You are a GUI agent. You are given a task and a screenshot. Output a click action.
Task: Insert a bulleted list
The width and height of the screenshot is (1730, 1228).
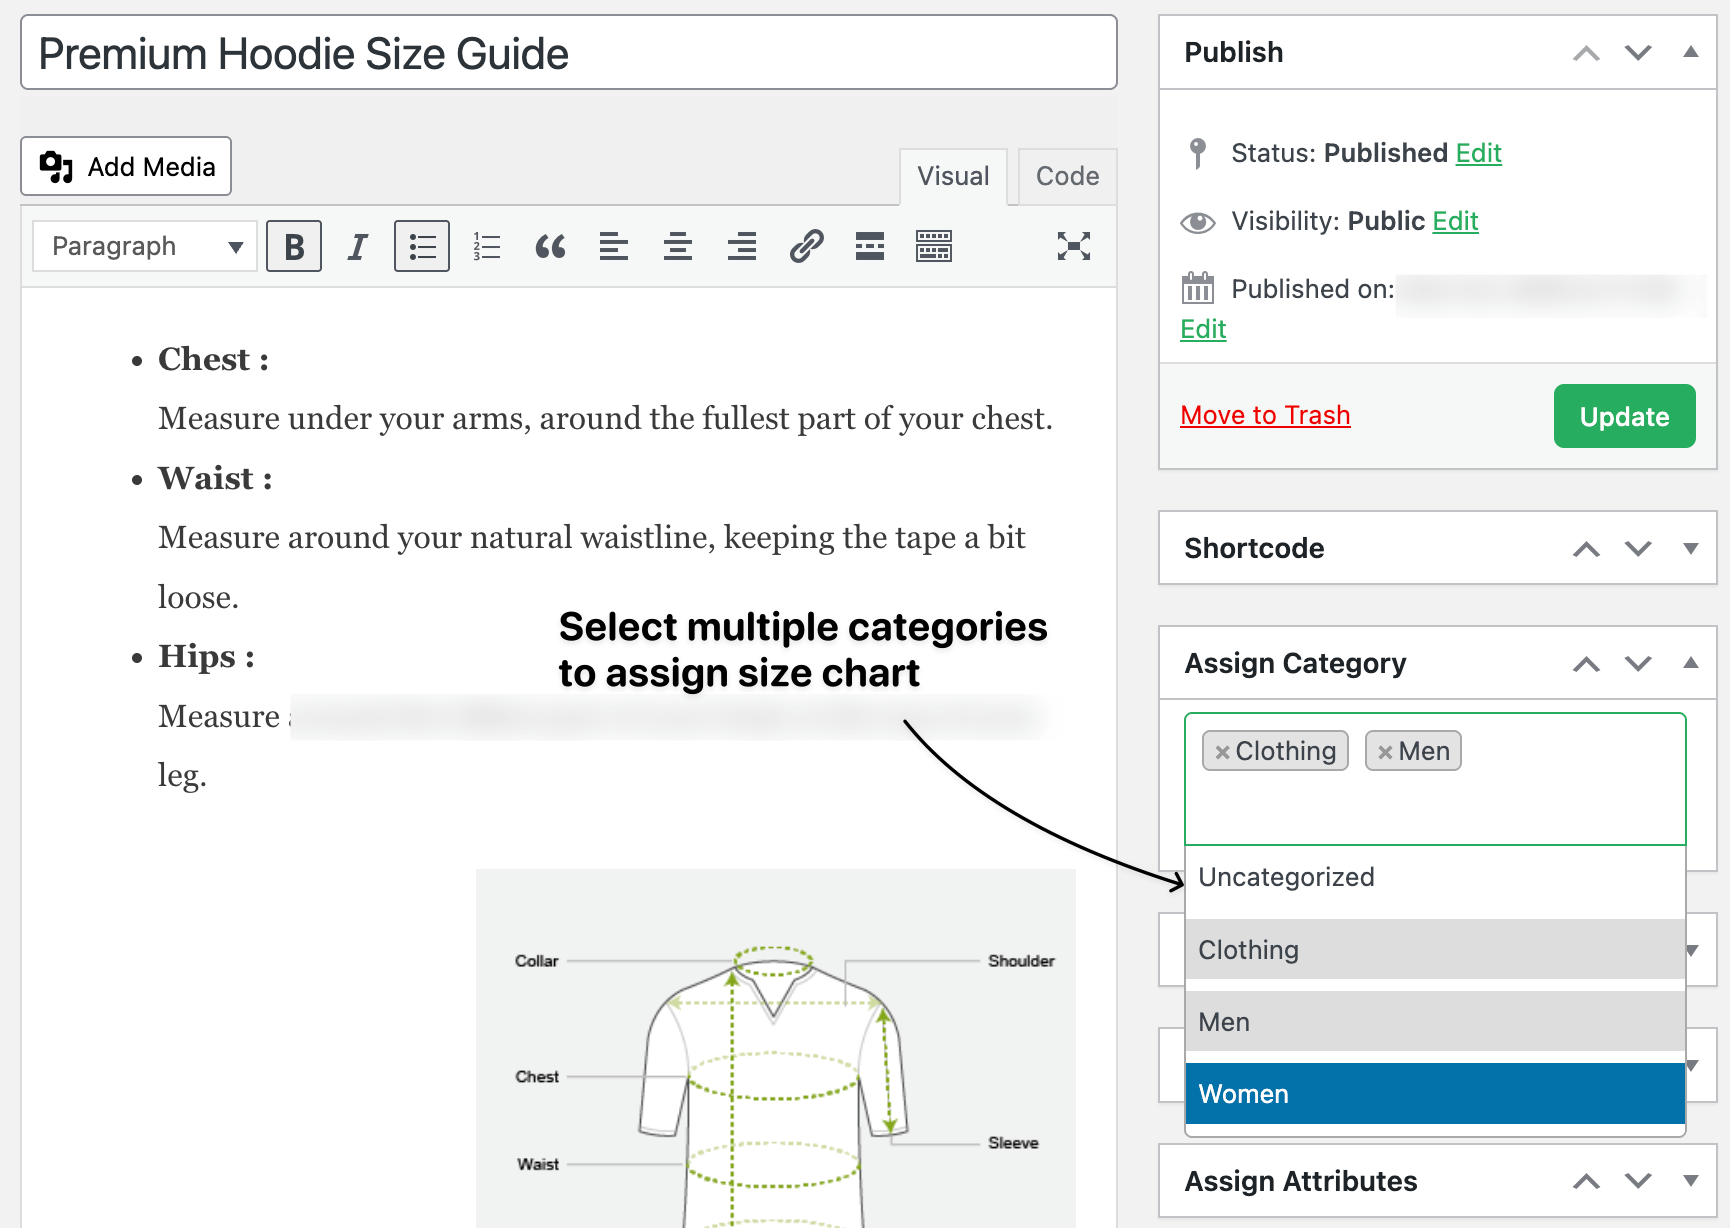click(x=421, y=246)
